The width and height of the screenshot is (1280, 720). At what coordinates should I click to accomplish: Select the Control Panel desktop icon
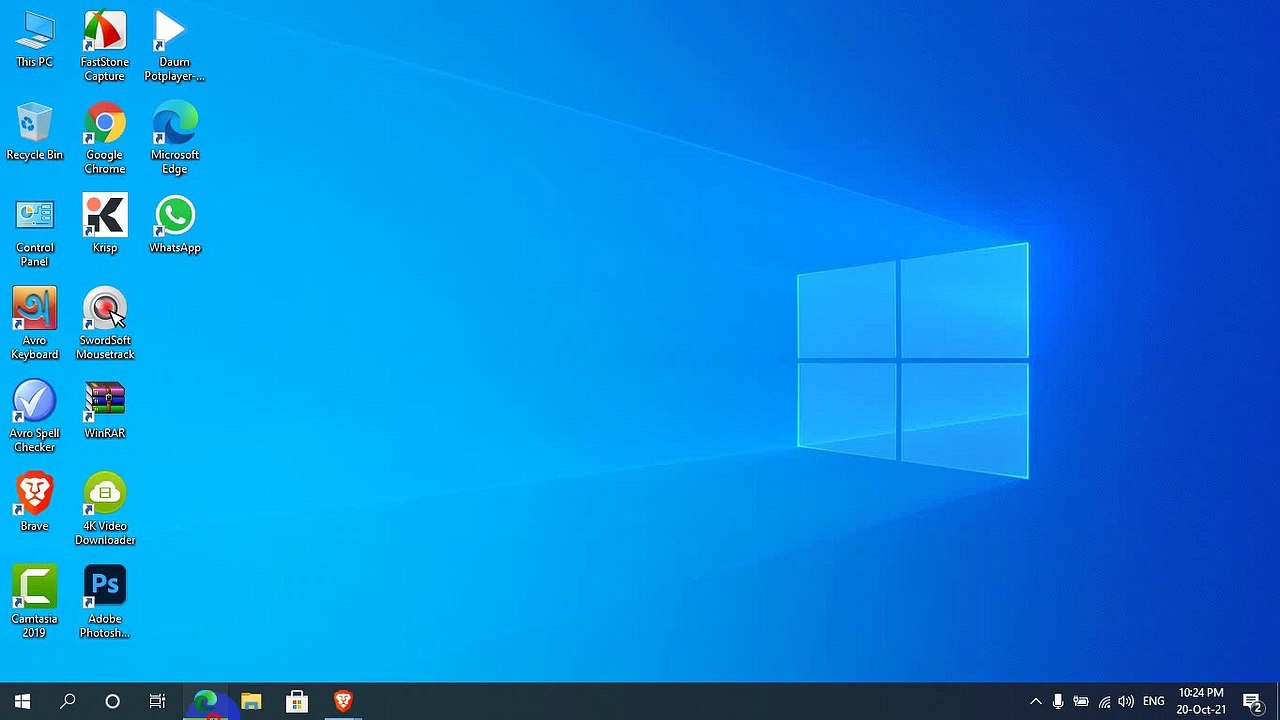pyautogui.click(x=34, y=232)
